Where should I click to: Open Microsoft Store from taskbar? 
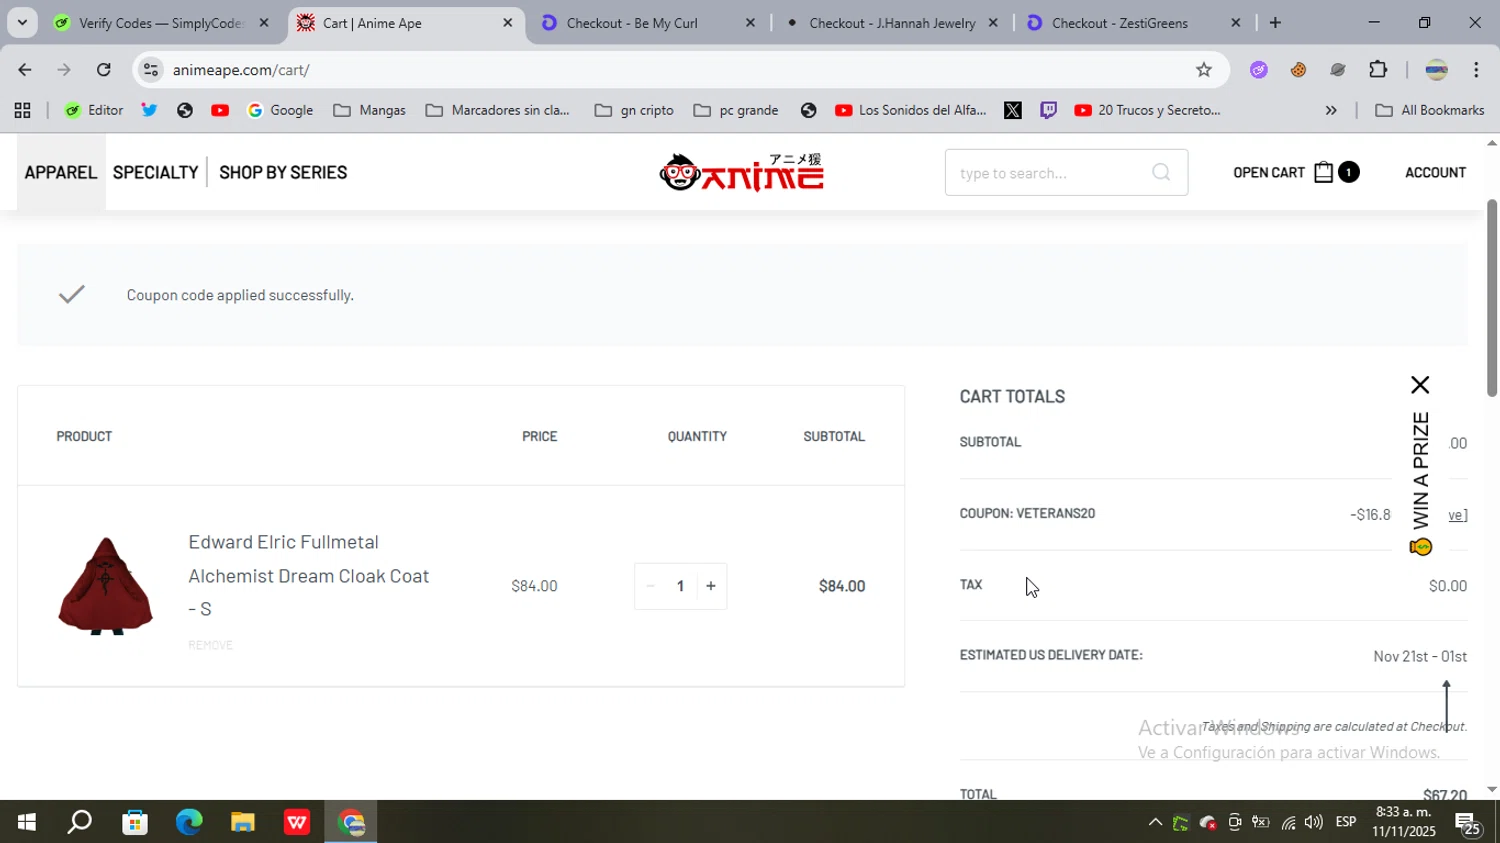click(135, 822)
